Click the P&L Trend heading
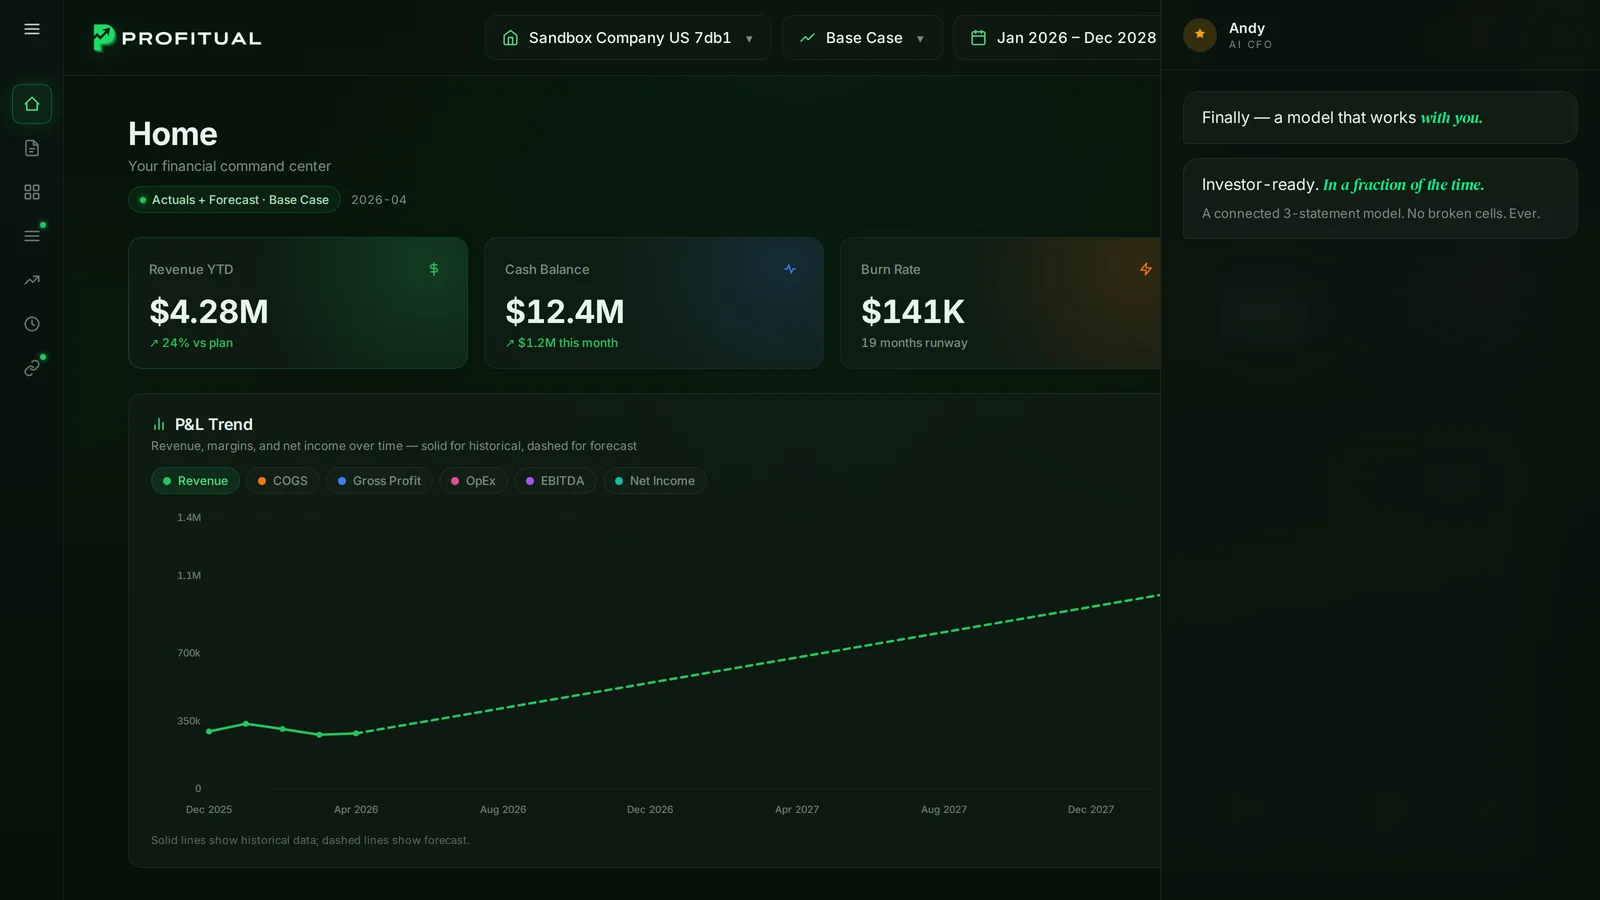The image size is (1600, 900). click(x=214, y=424)
